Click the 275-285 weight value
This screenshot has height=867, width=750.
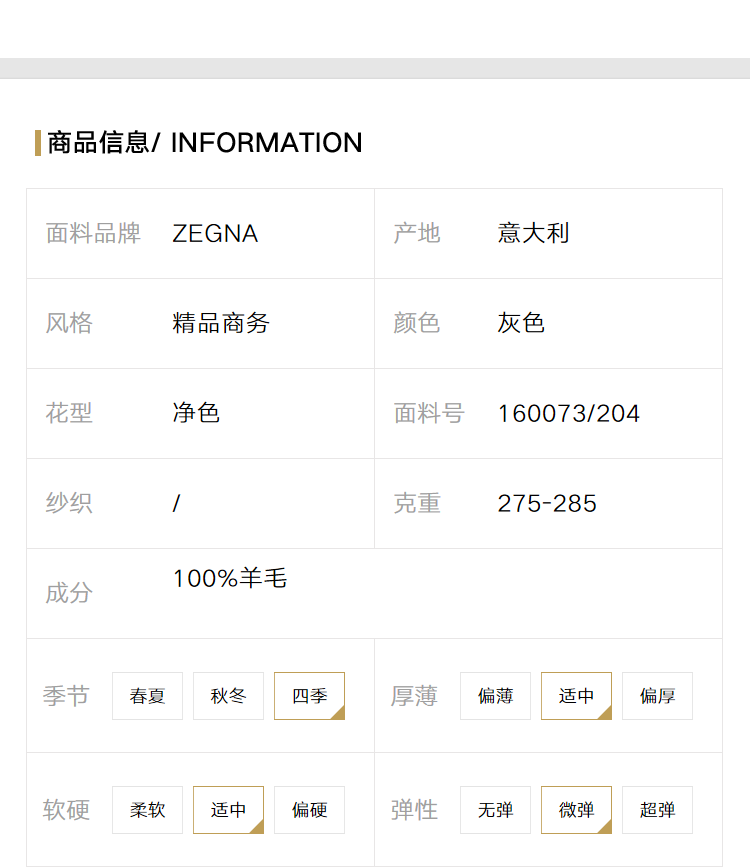tap(547, 503)
